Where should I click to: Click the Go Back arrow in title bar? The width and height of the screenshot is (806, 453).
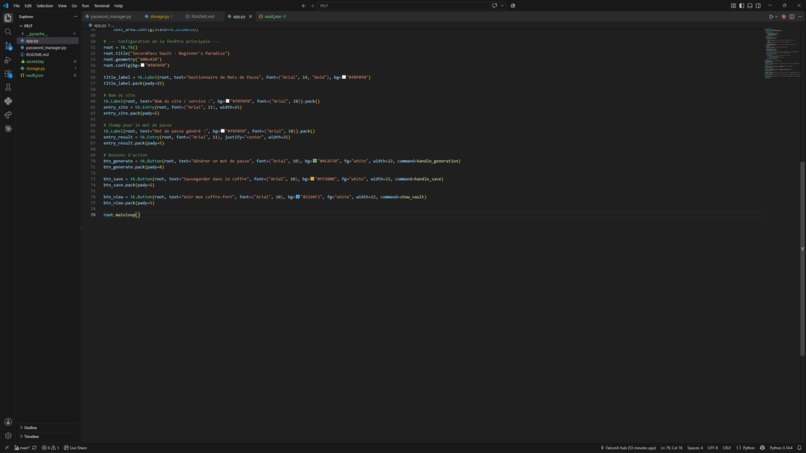click(x=303, y=6)
